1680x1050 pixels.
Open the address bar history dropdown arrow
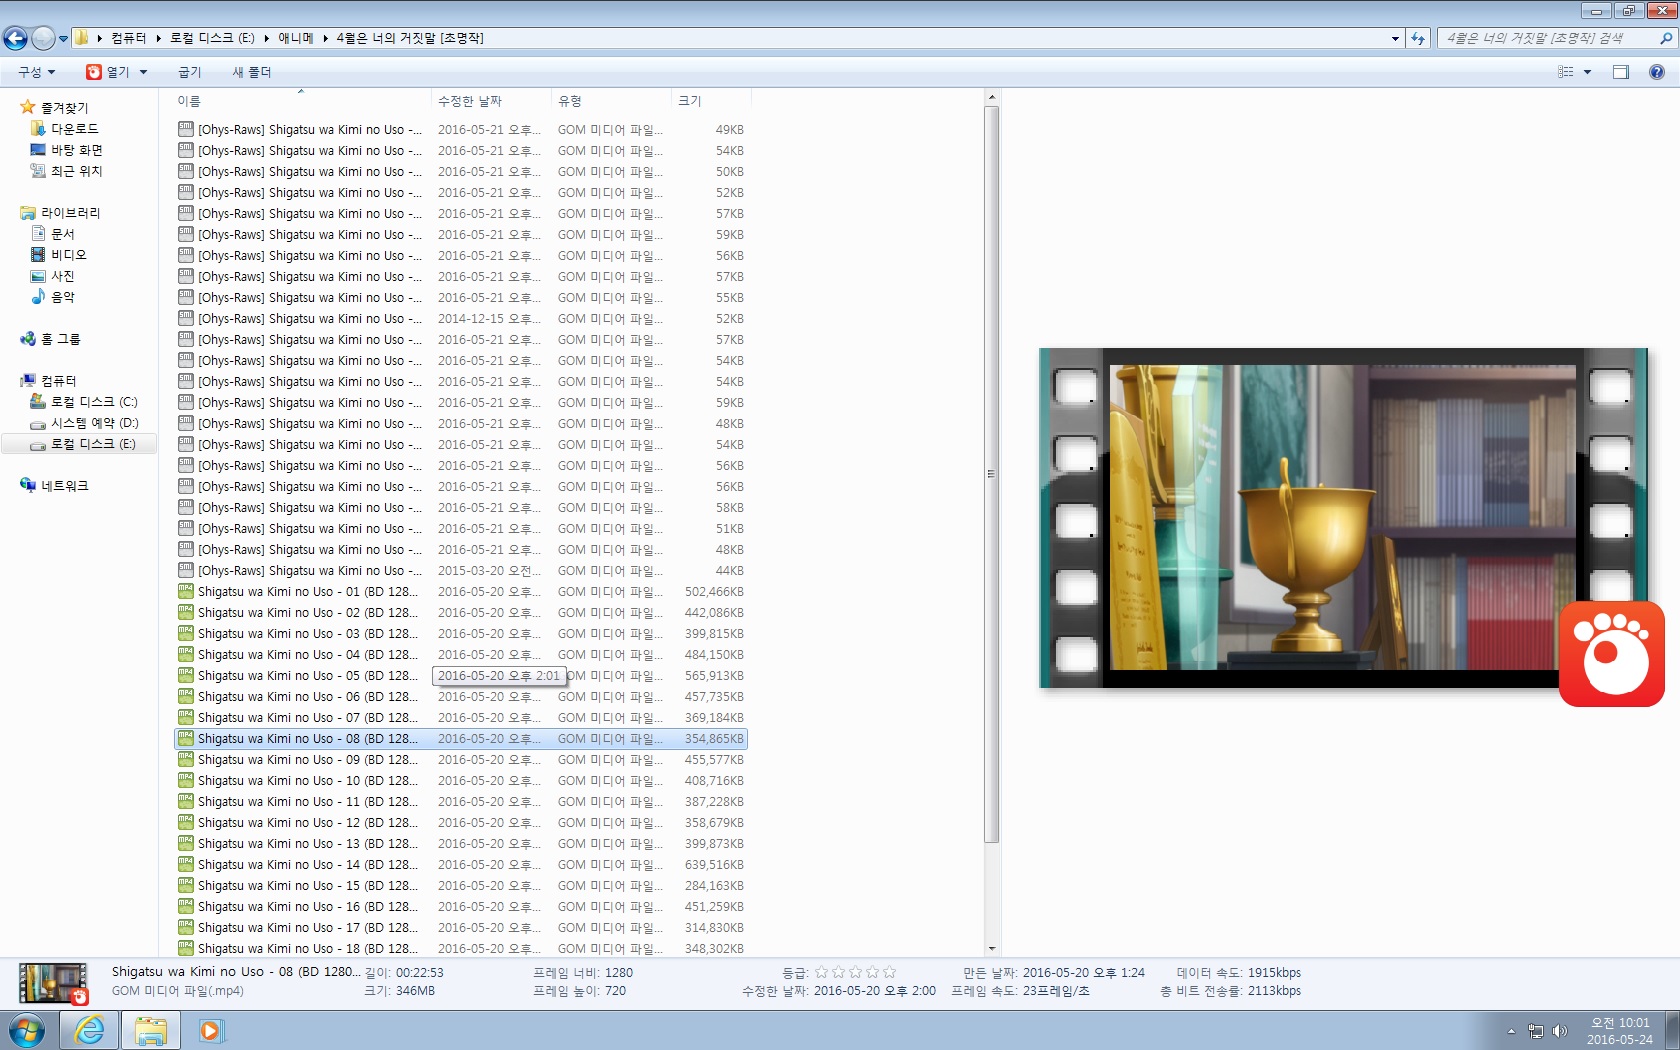[1395, 38]
